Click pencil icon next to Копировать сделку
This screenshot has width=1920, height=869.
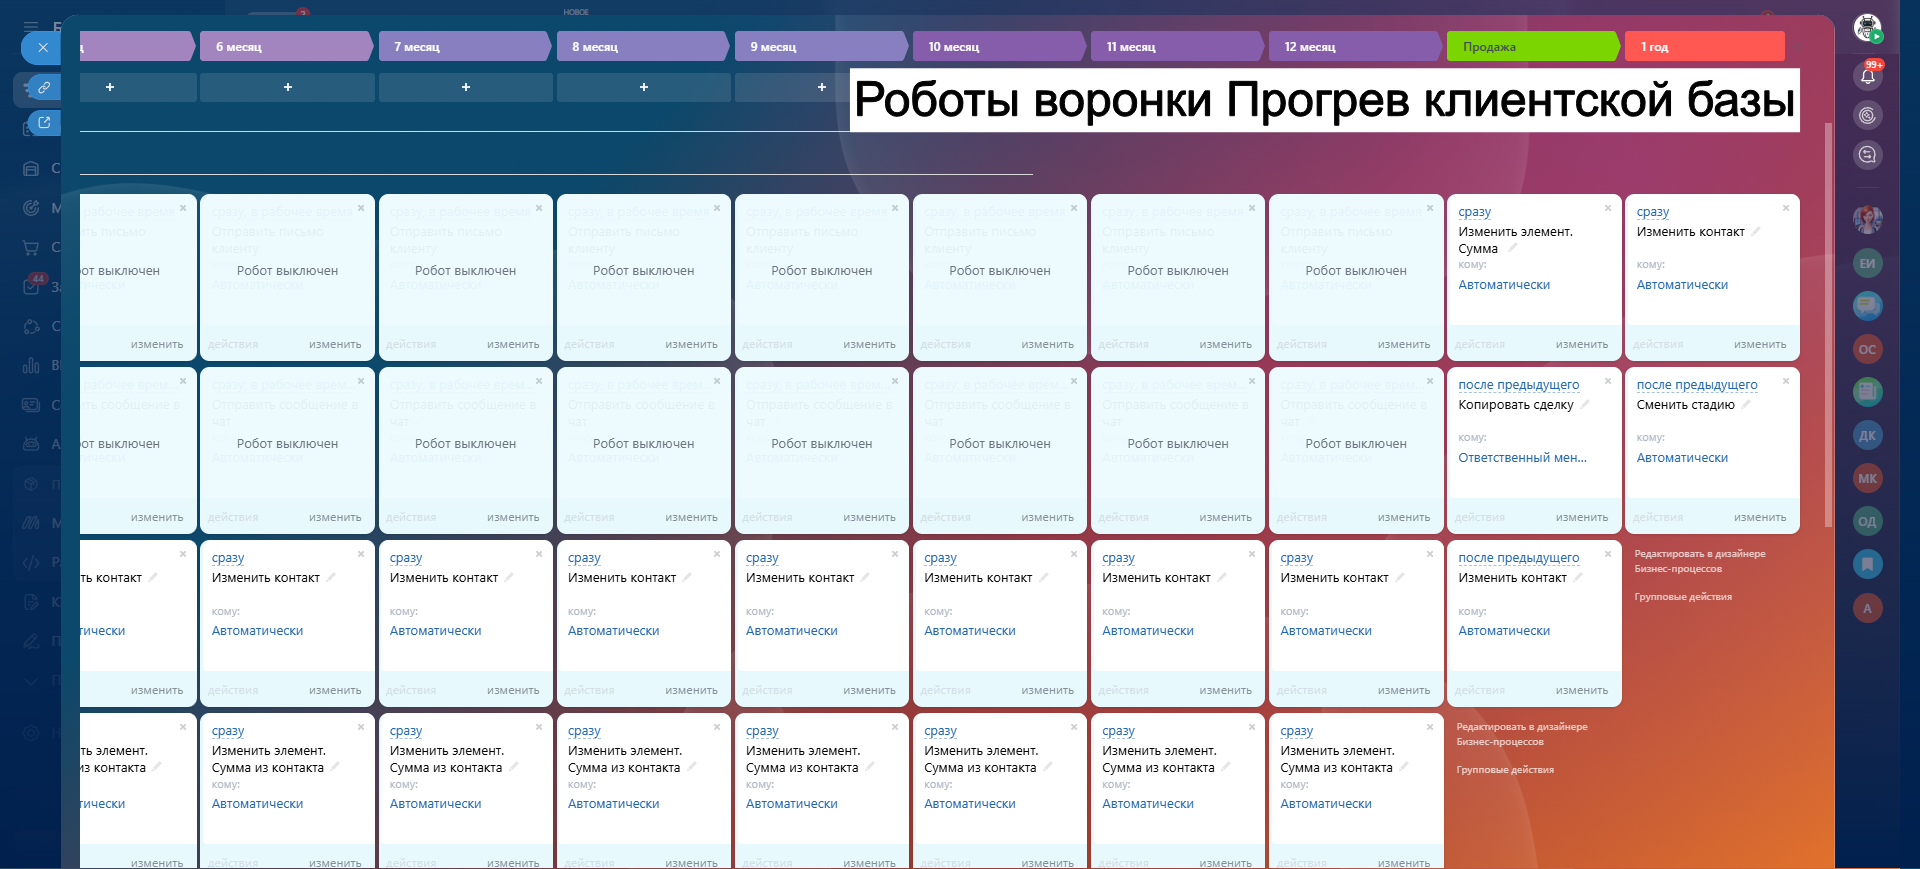pos(1584,405)
